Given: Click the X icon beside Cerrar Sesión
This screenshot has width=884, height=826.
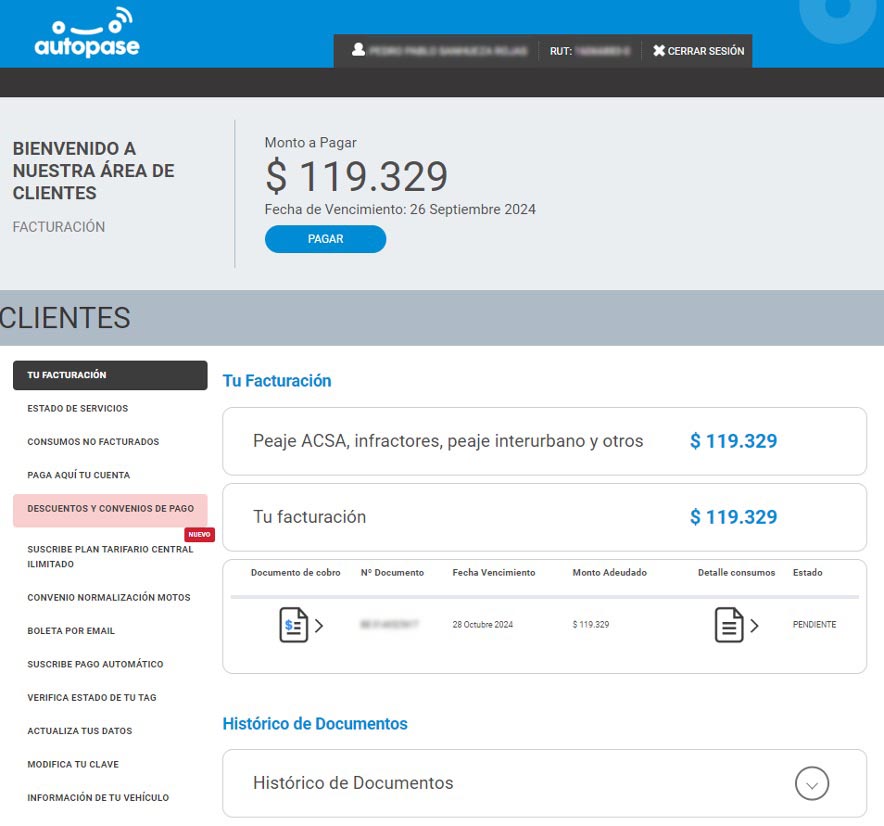Looking at the screenshot, I should tap(659, 51).
